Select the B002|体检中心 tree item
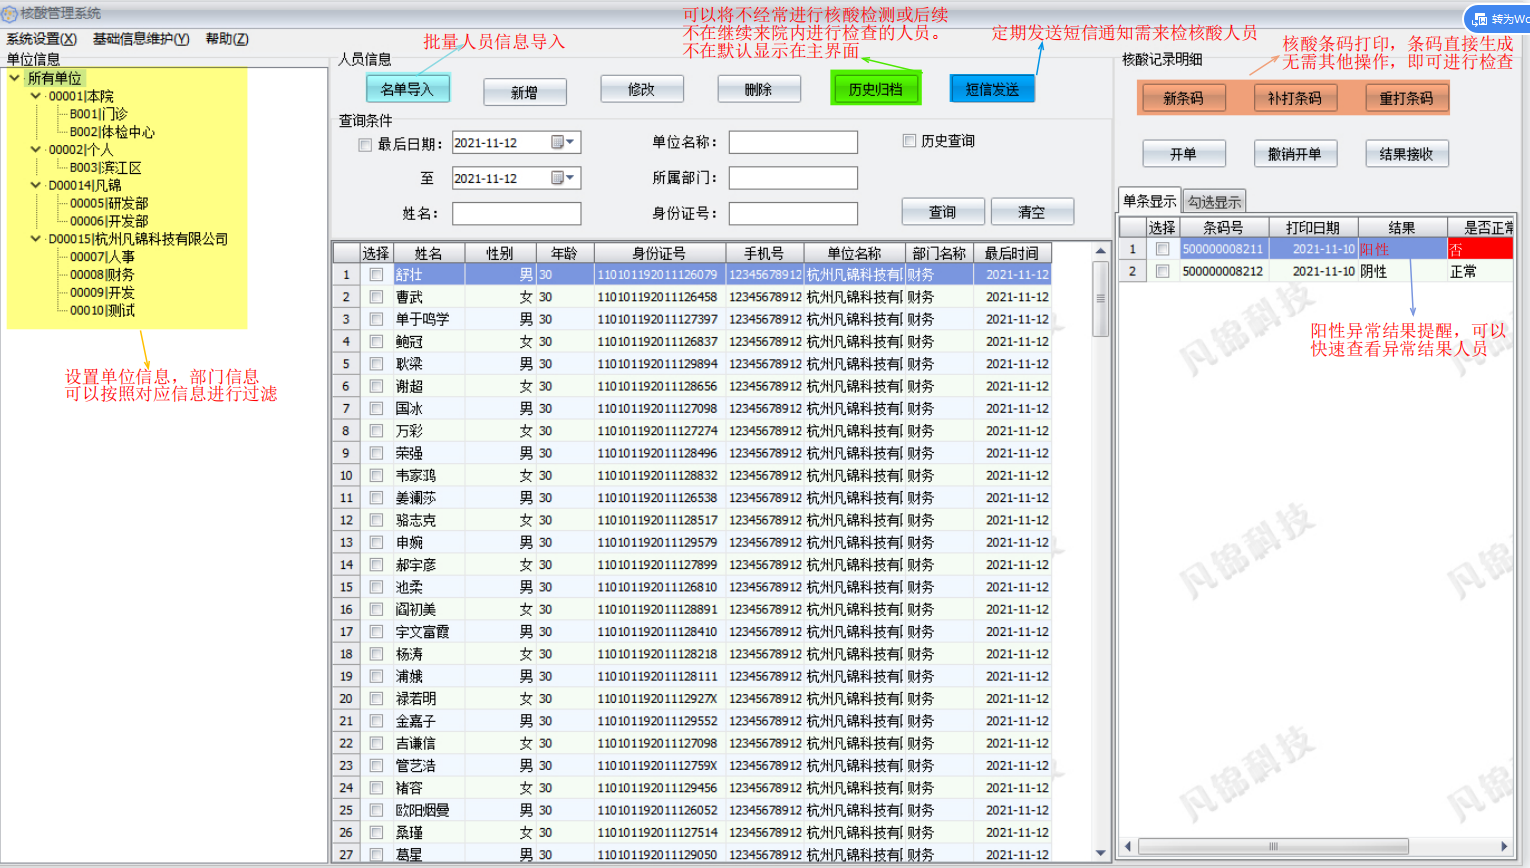Screen dimensions: 1530x868 click(x=112, y=132)
